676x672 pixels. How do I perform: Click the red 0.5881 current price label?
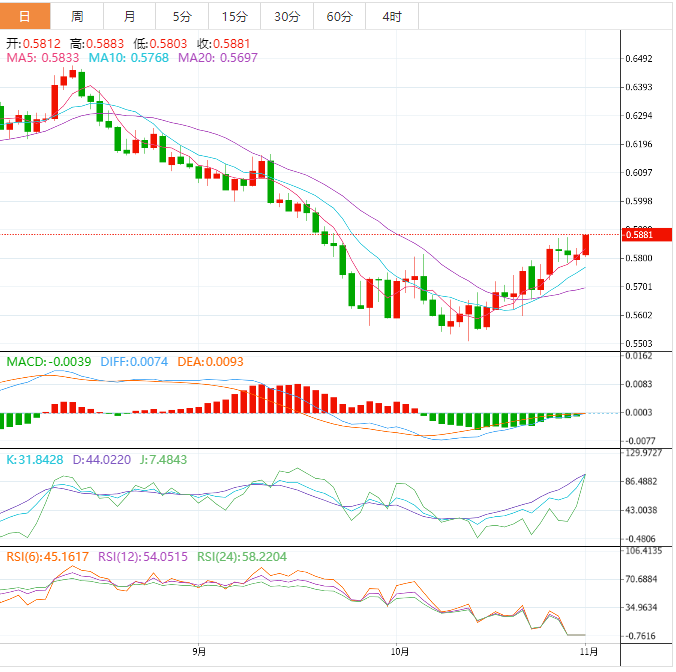[x=647, y=234]
